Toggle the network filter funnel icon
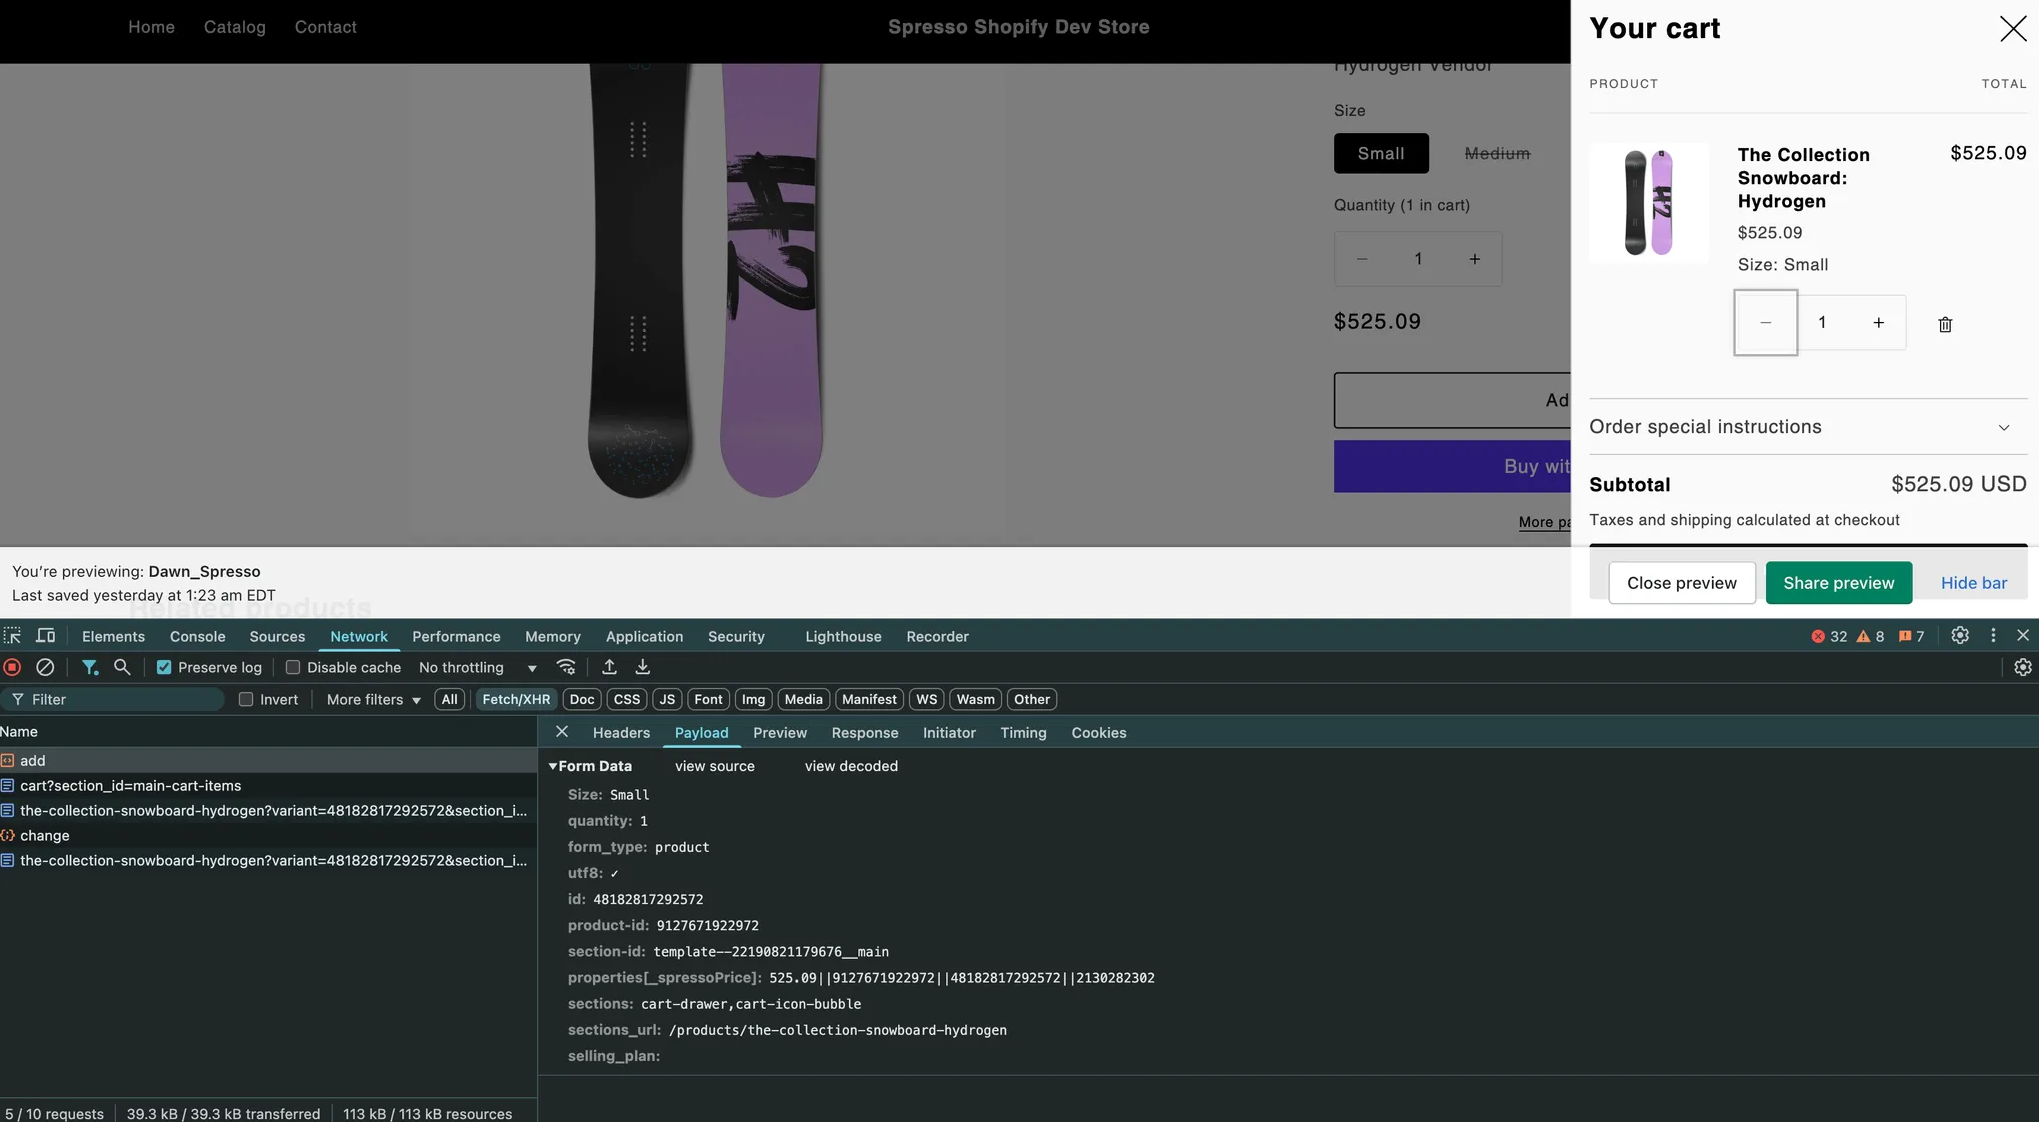Viewport: 2039px width, 1122px height. [90, 667]
